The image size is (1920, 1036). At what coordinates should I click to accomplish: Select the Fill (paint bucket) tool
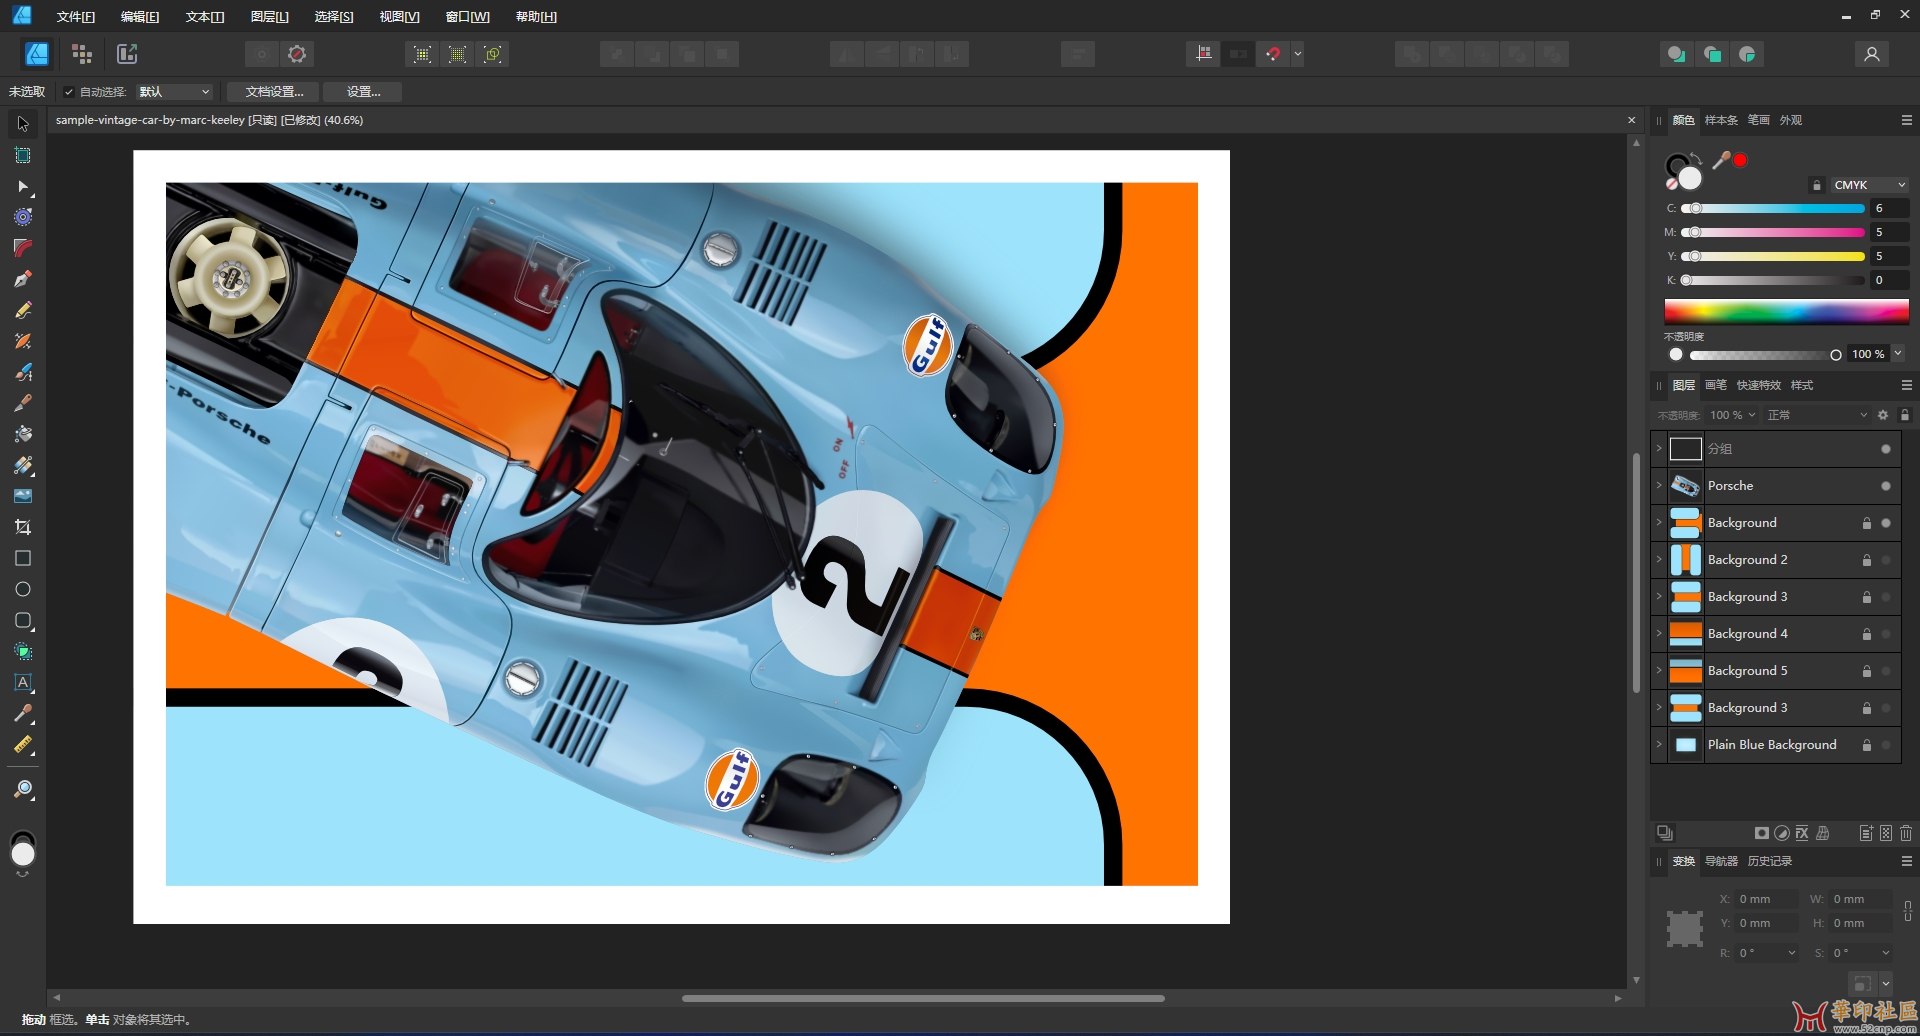[x=23, y=434]
